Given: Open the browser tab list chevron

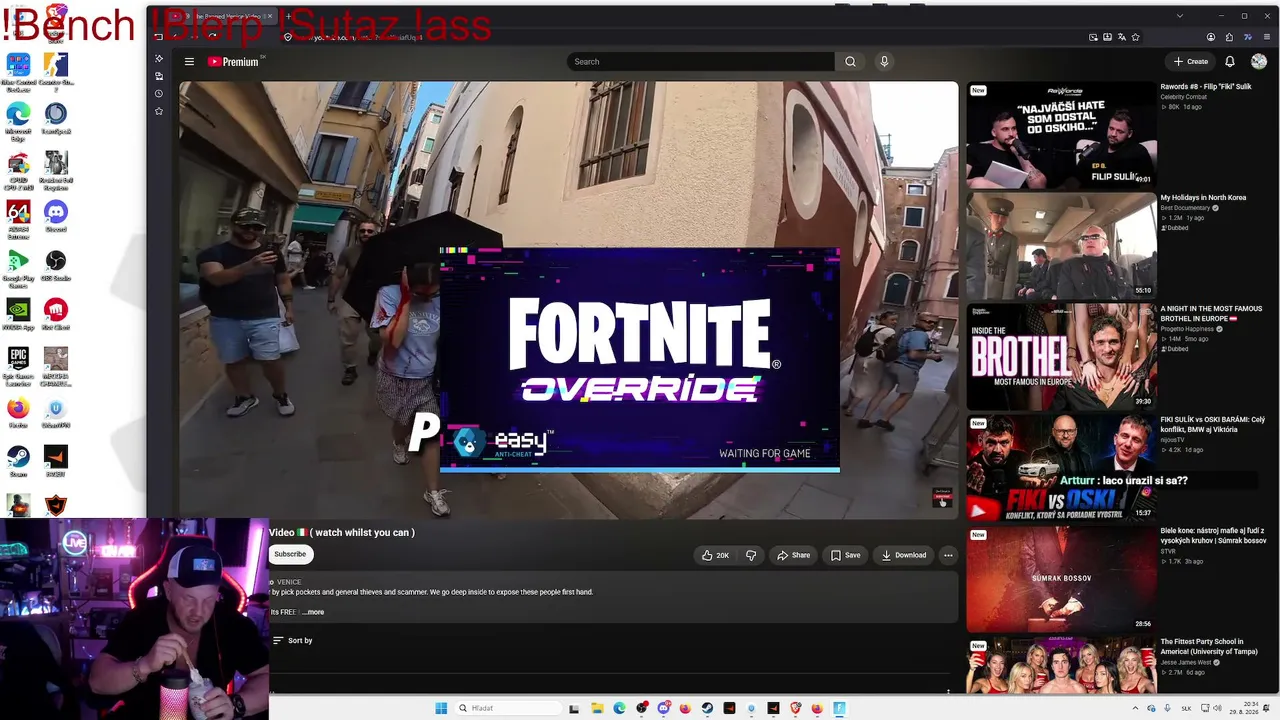Looking at the screenshot, I should click(1180, 16).
